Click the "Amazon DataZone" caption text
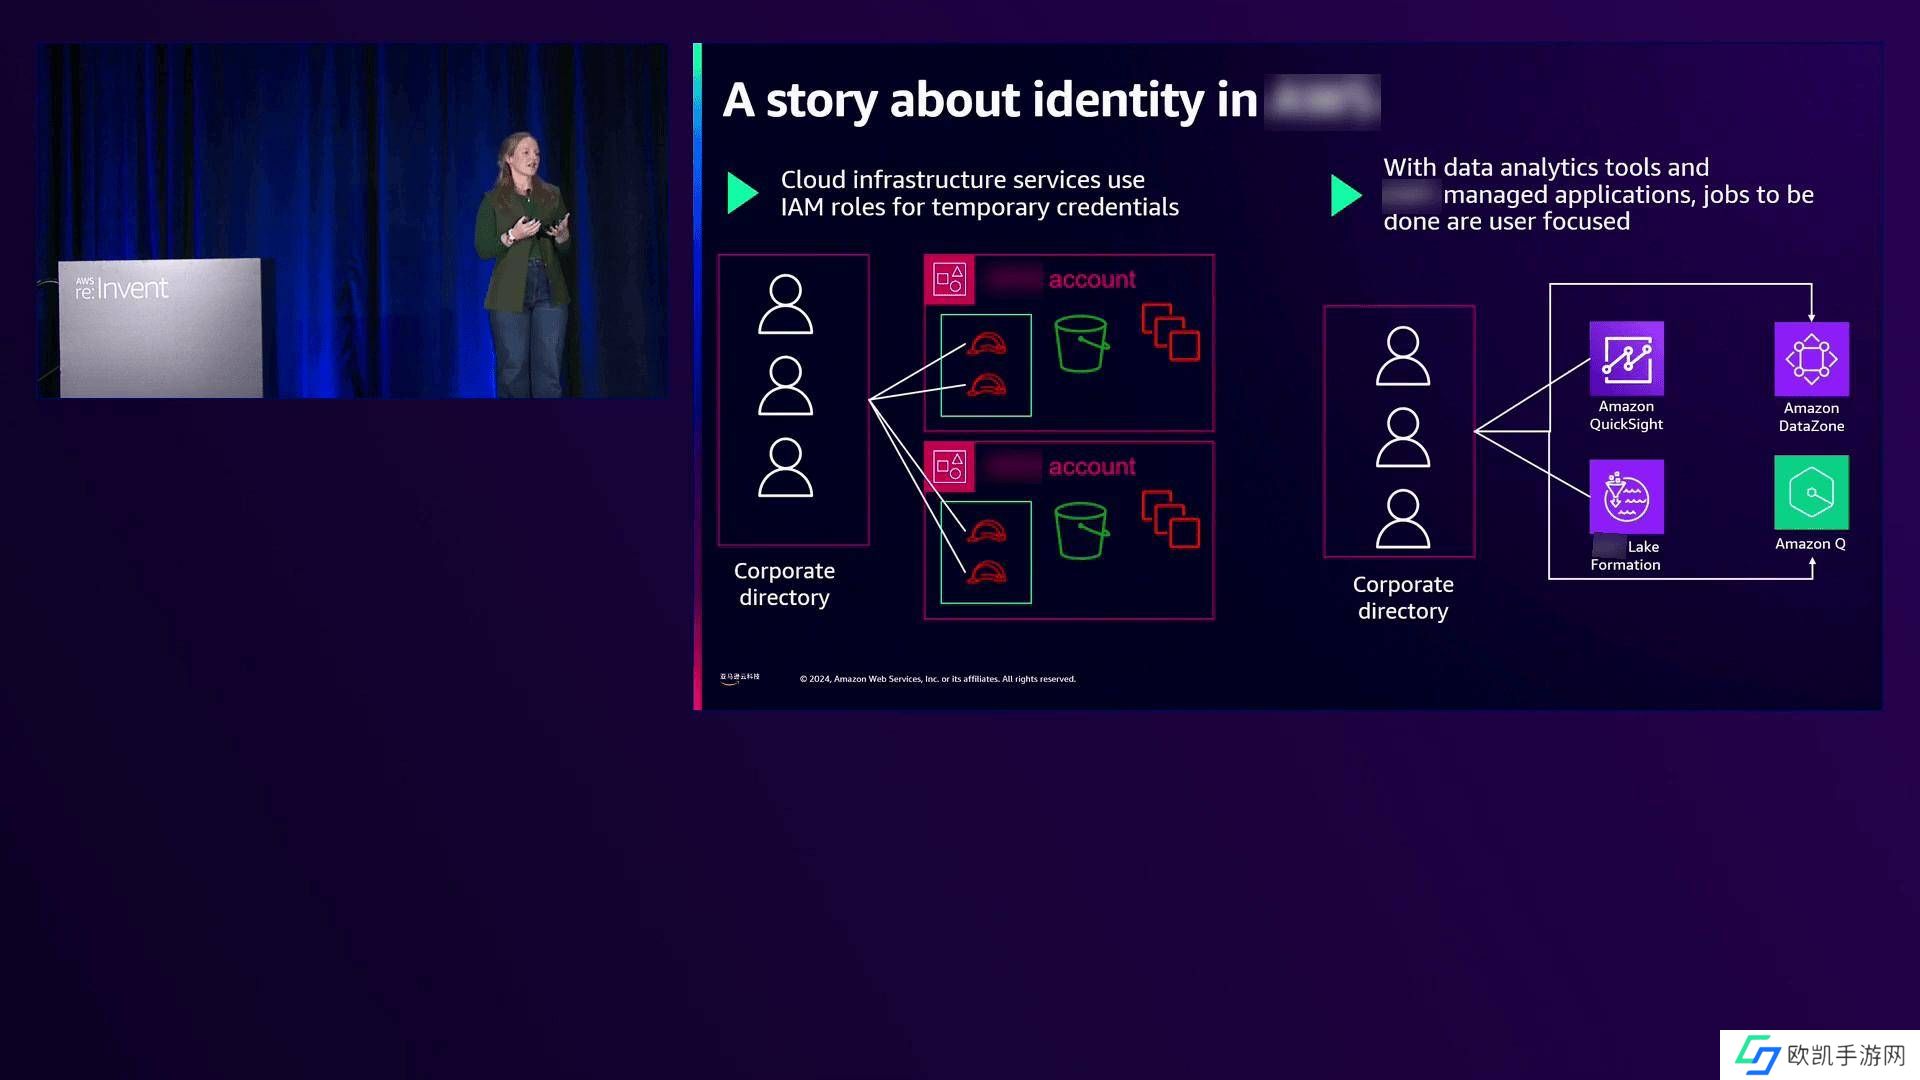Viewport: 1920px width, 1080px height. click(x=1811, y=417)
